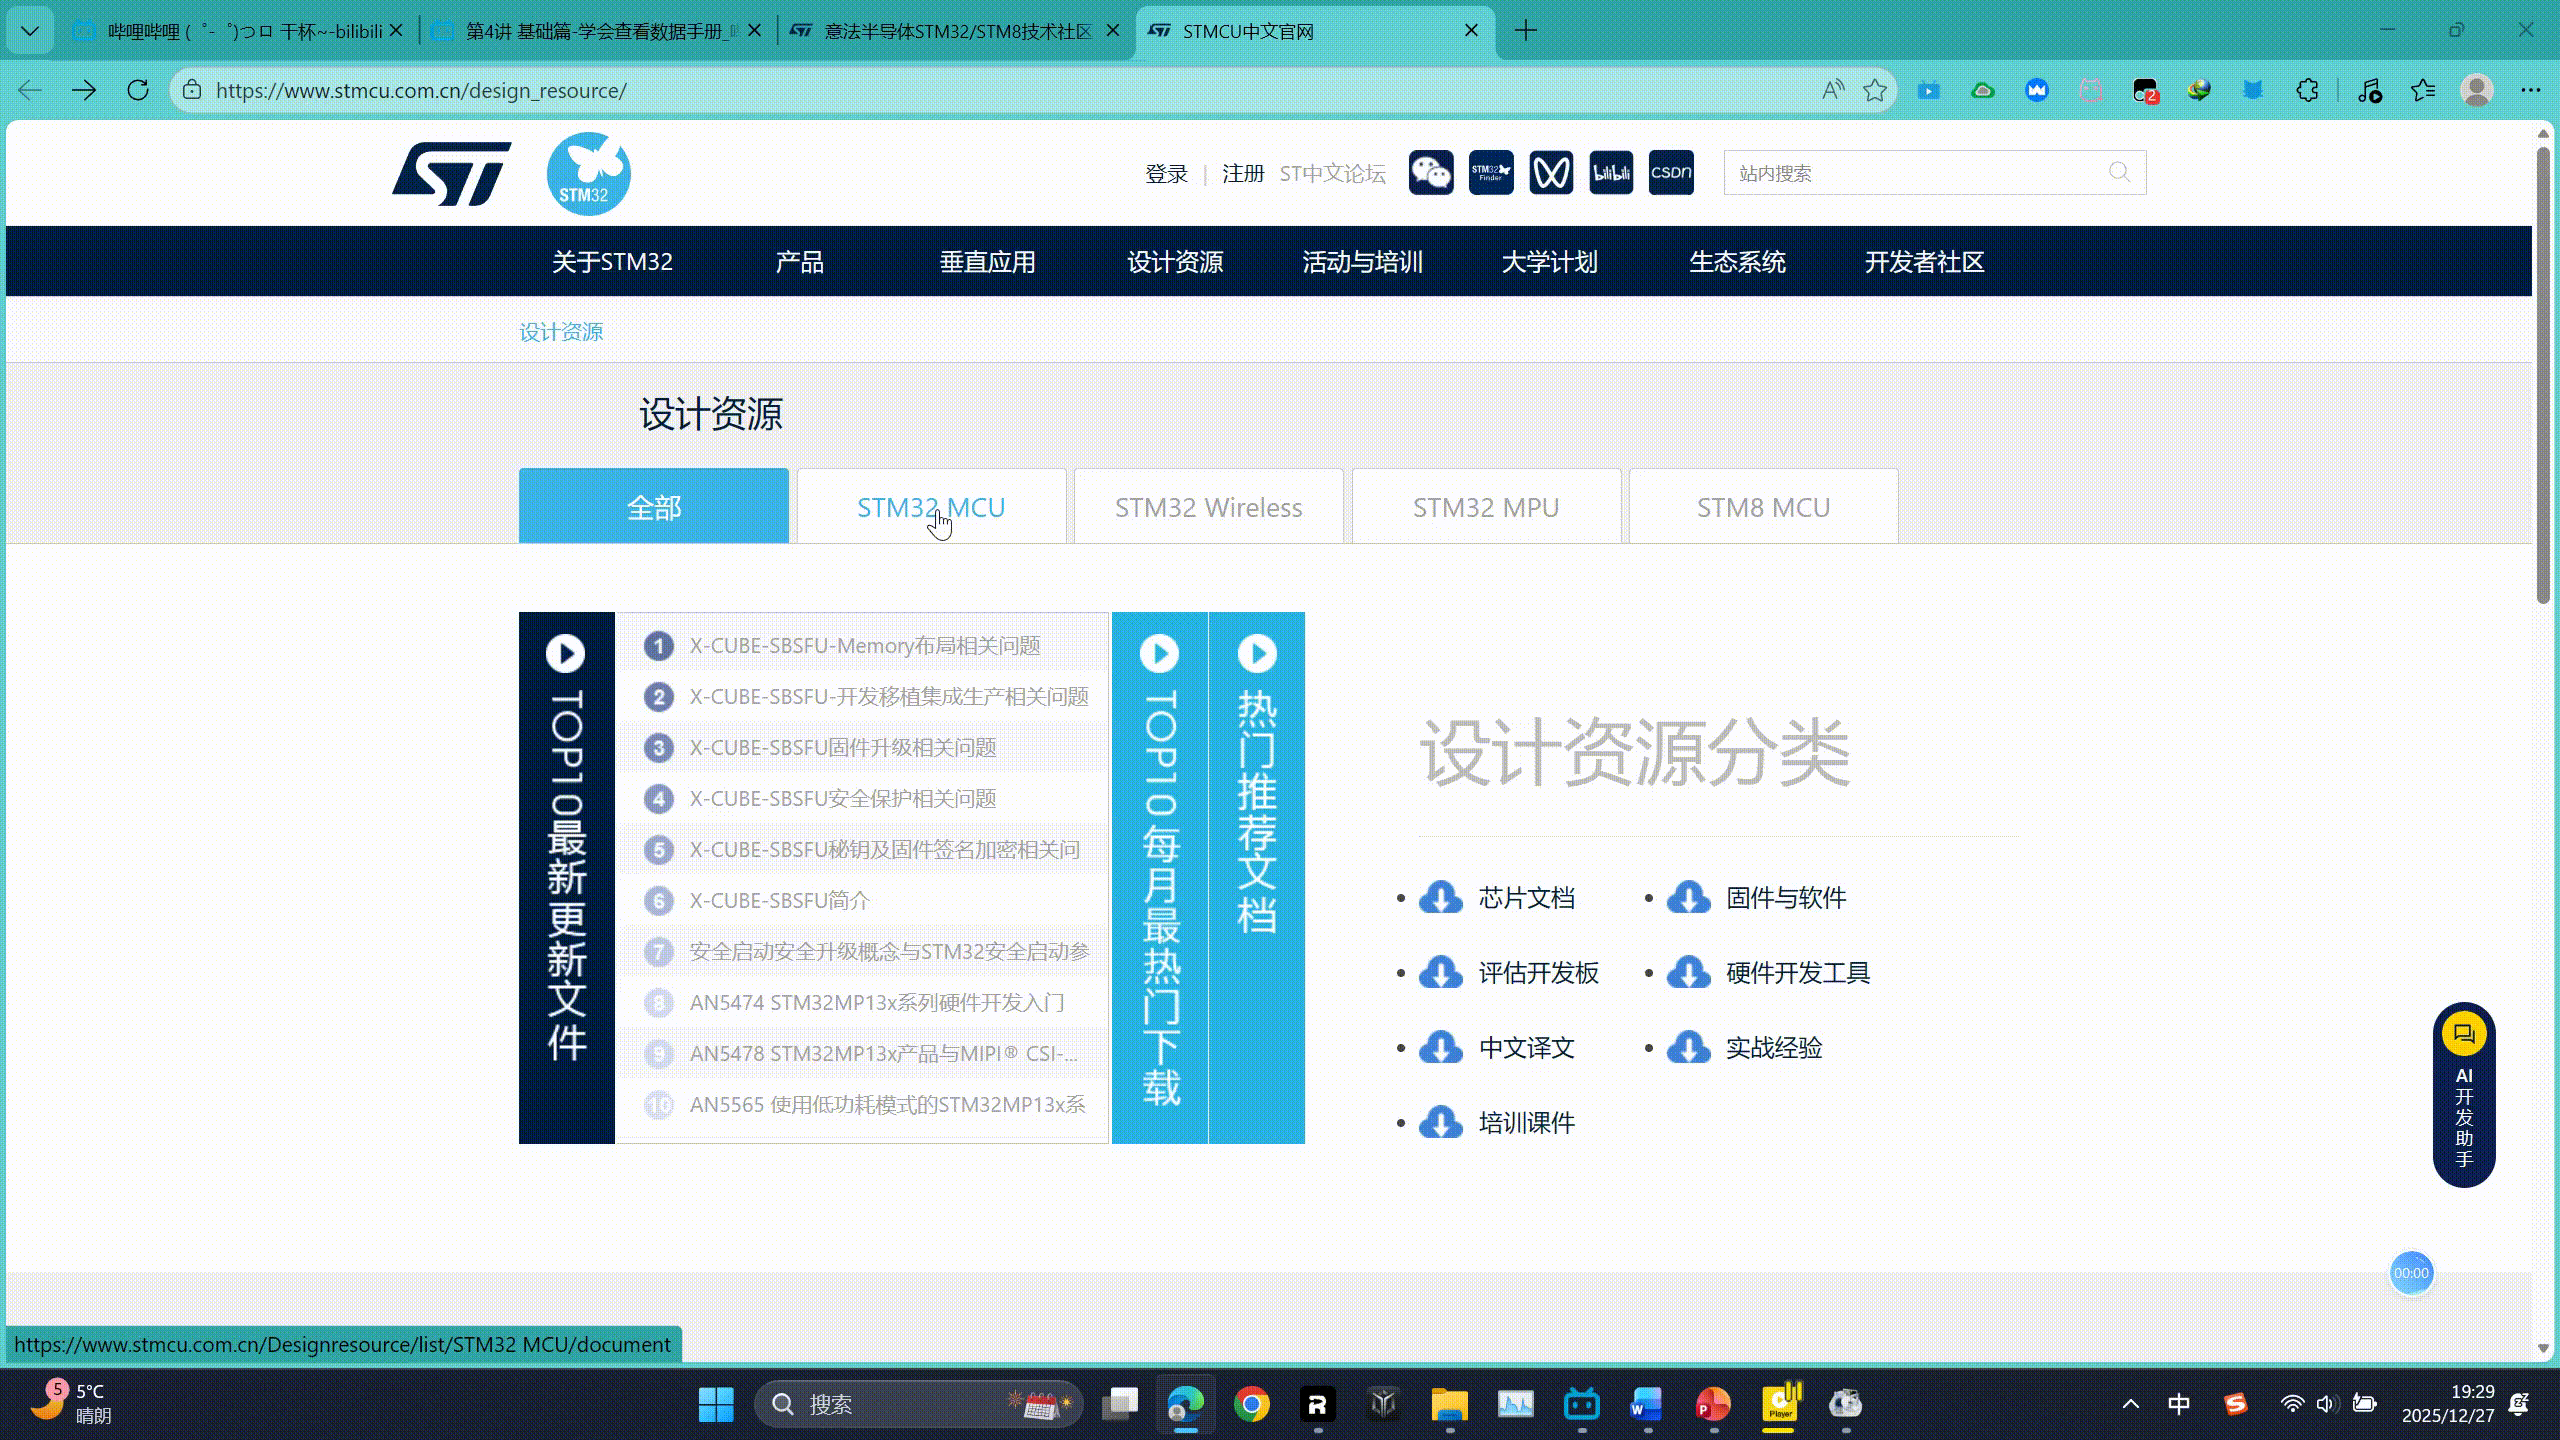Open the volume icon in system tray
Screen dimensions: 2560x1440
2326,1404
